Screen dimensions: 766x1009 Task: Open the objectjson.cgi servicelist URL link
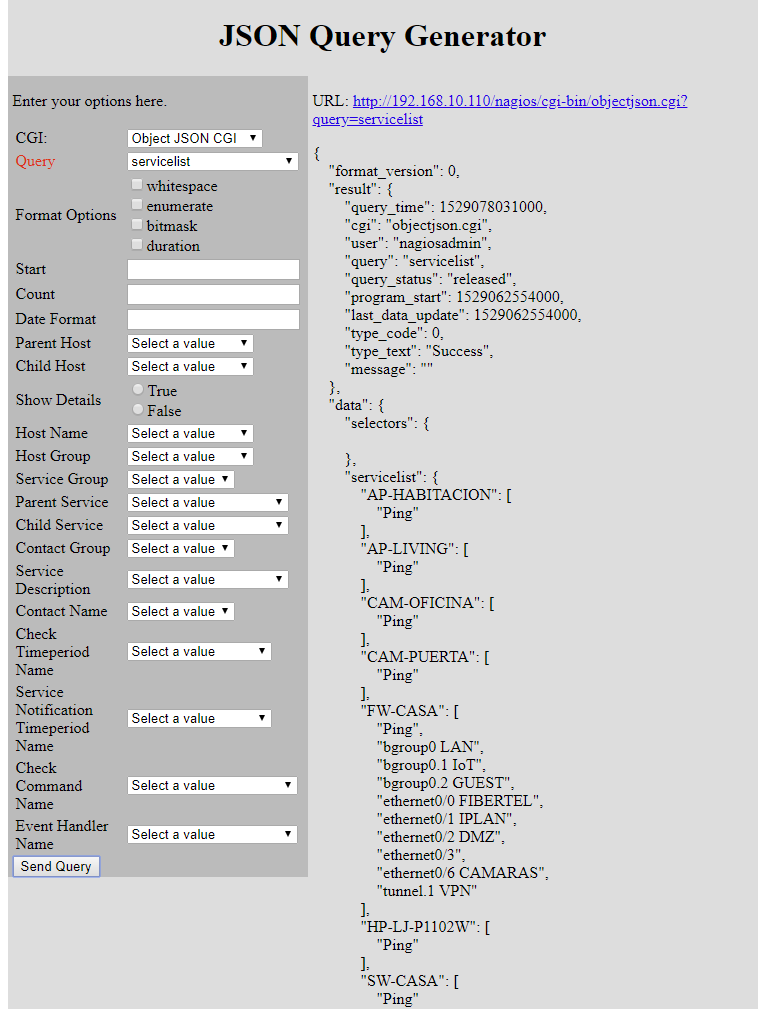tap(519, 102)
